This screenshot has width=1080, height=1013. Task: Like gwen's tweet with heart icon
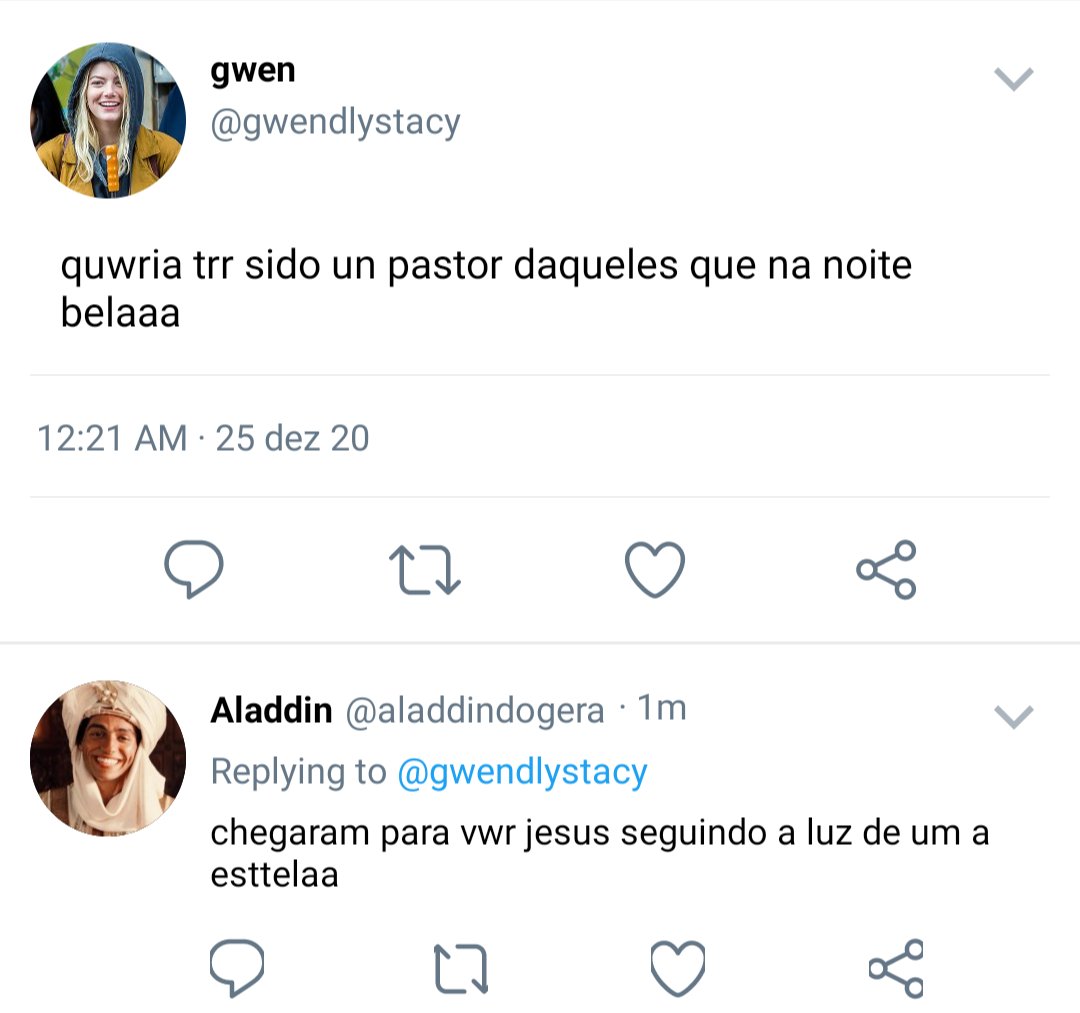tap(654, 570)
